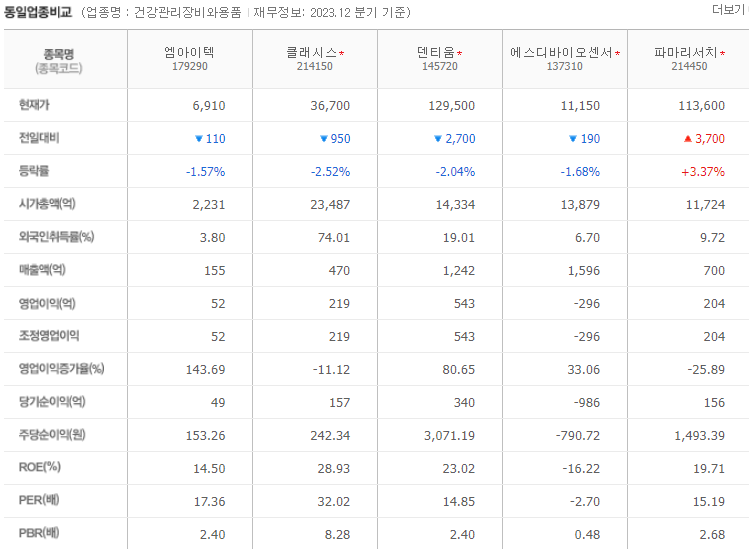Screen dimensions: 749x549
Task: Click the 주당순이익(원) row label
Action: pyautogui.click(x=52, y=434)
